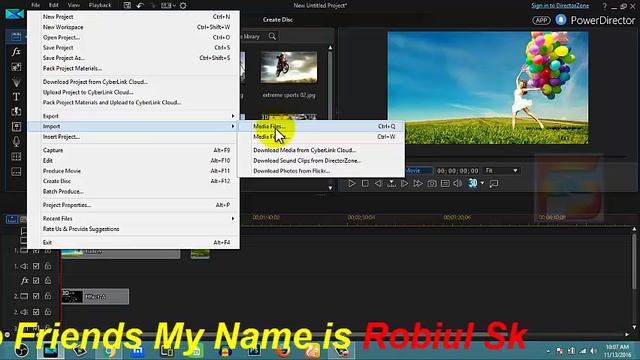Viewport: 640px width, 360px height.
Task: Step to next frame in preview
Action: pos(404,184)
